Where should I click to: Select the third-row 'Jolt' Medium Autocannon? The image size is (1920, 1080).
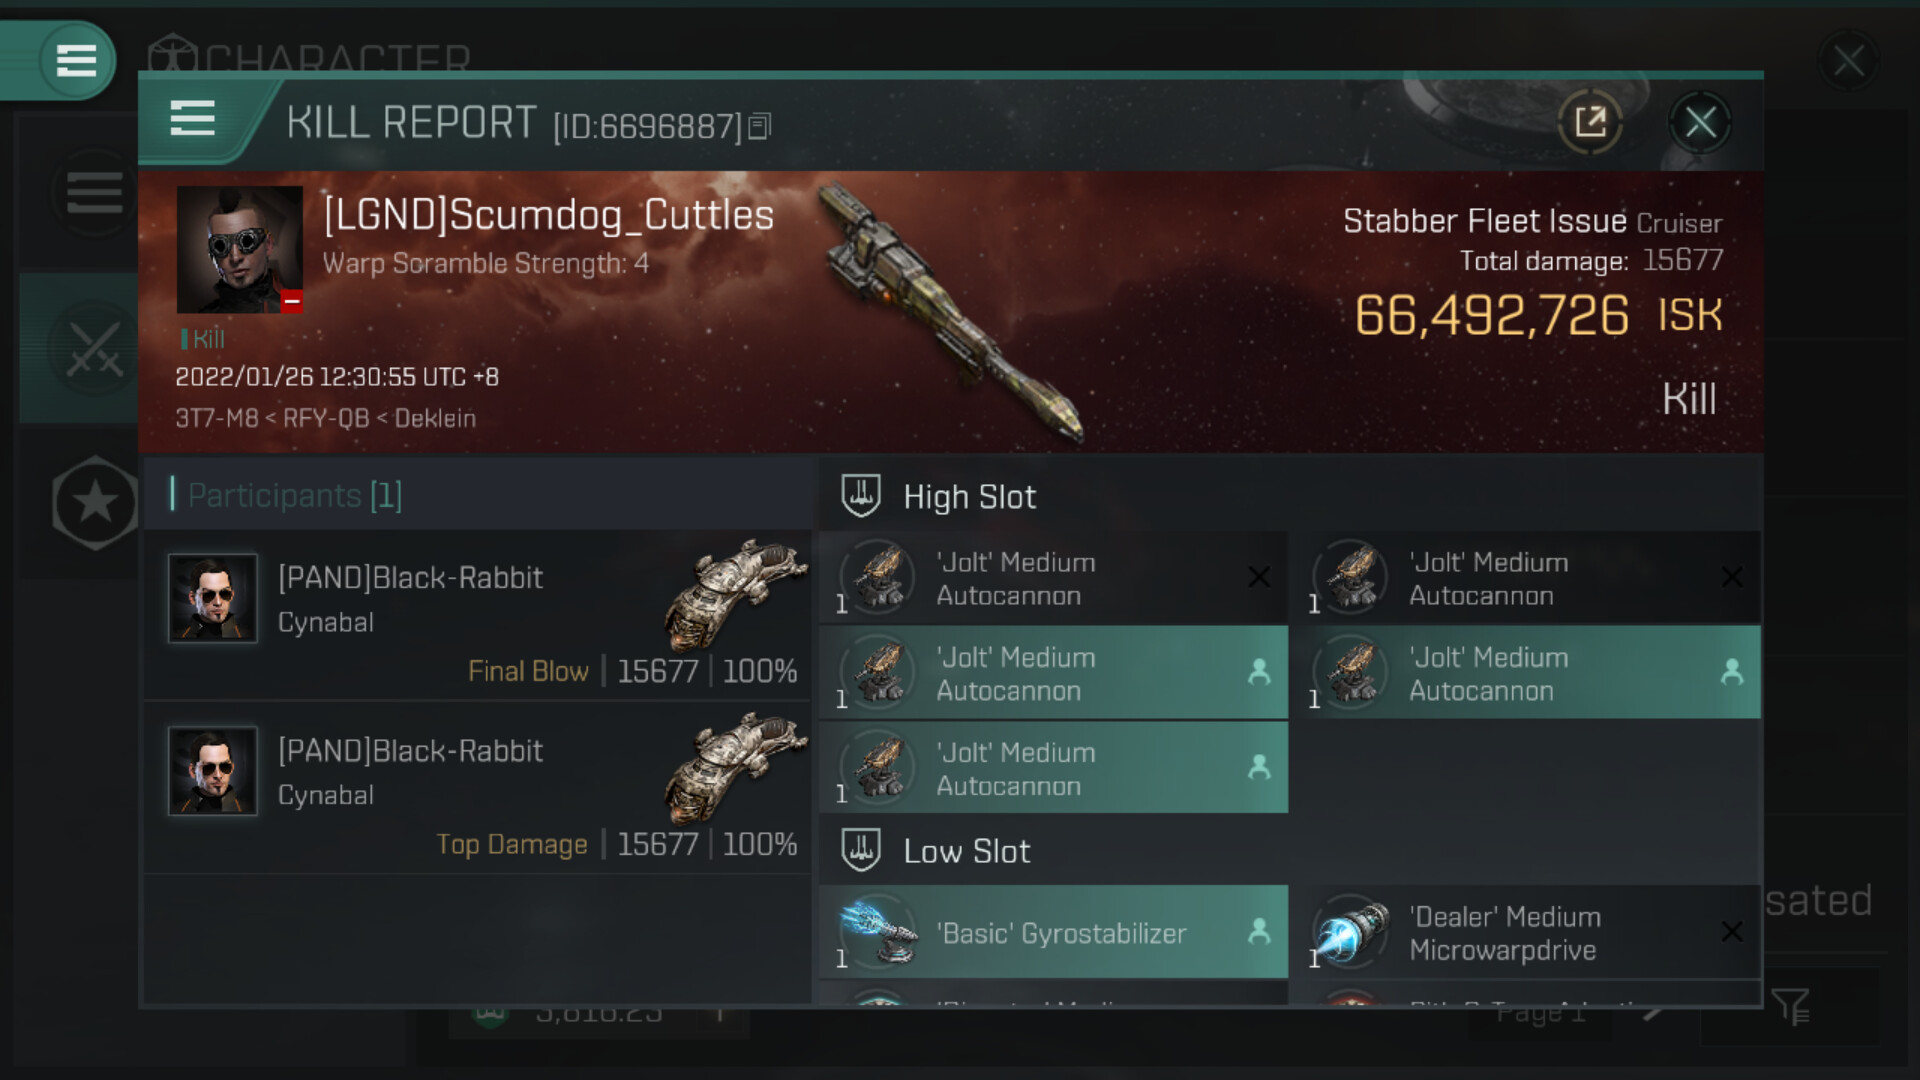tap(1054, 768)
